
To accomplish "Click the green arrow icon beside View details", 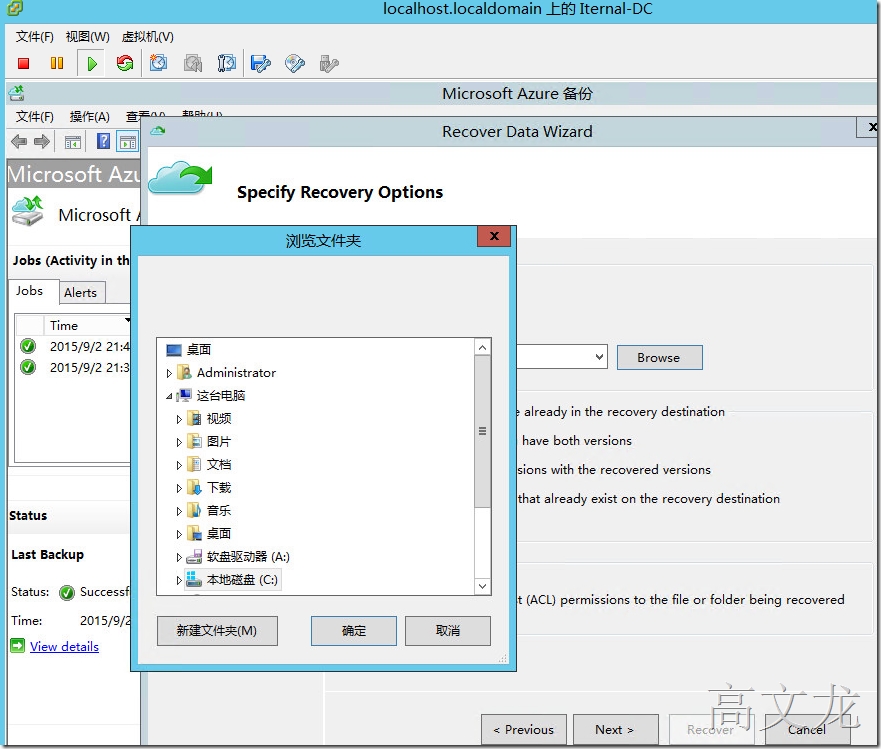I will (x=18, y=646).
